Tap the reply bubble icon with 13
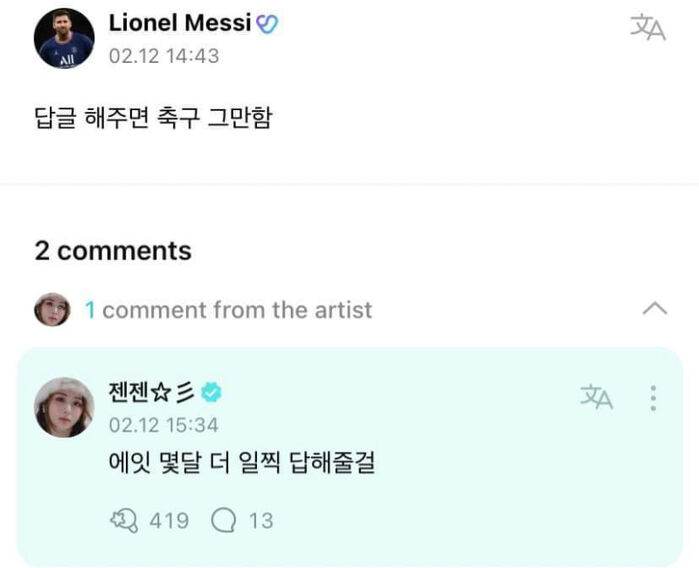This screenshot has height=568, width=699. click(223, 520)
